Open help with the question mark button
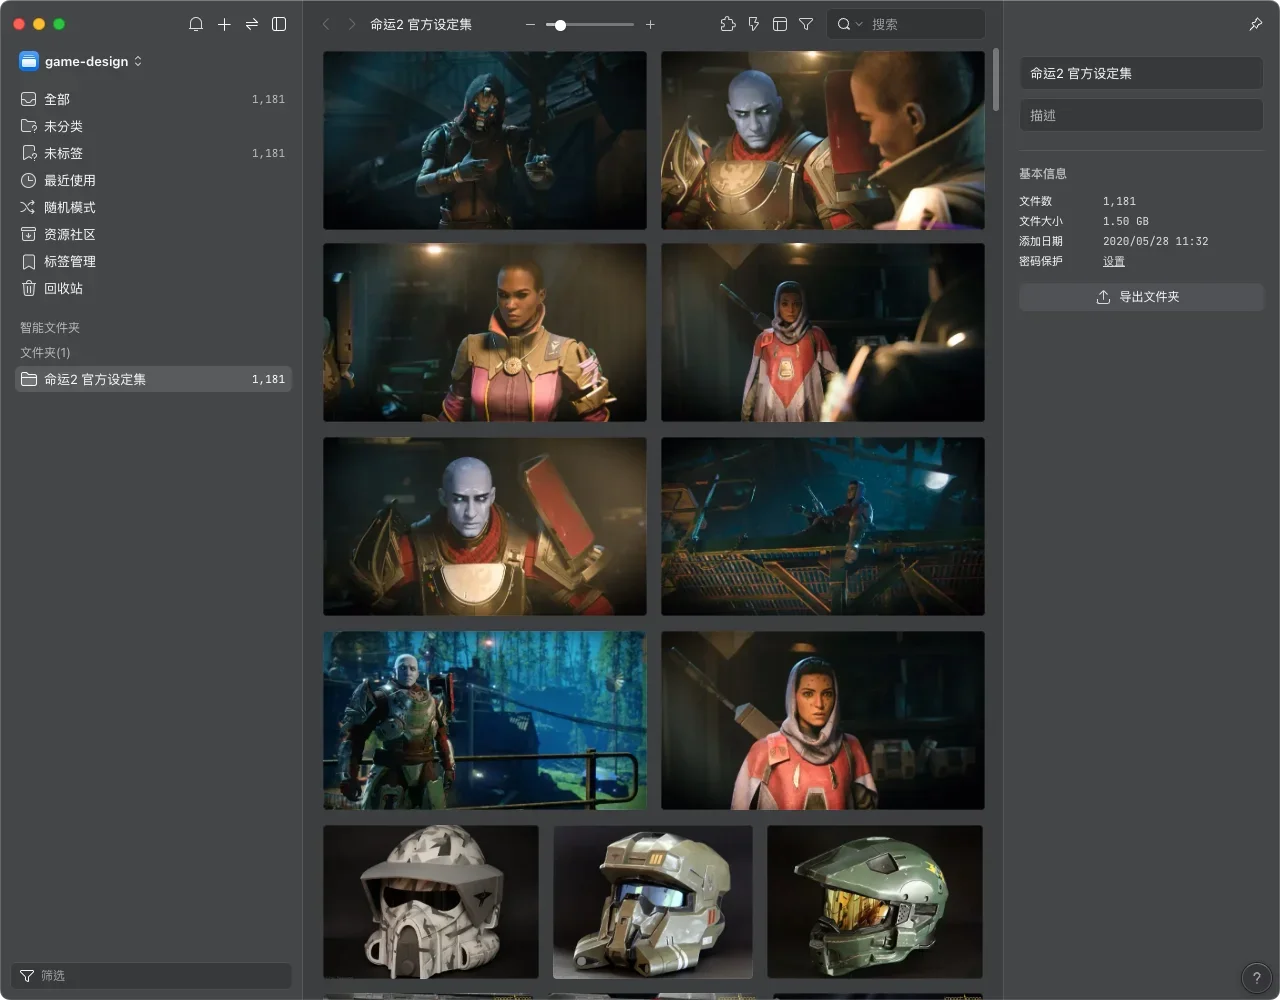 [1257, 978]
